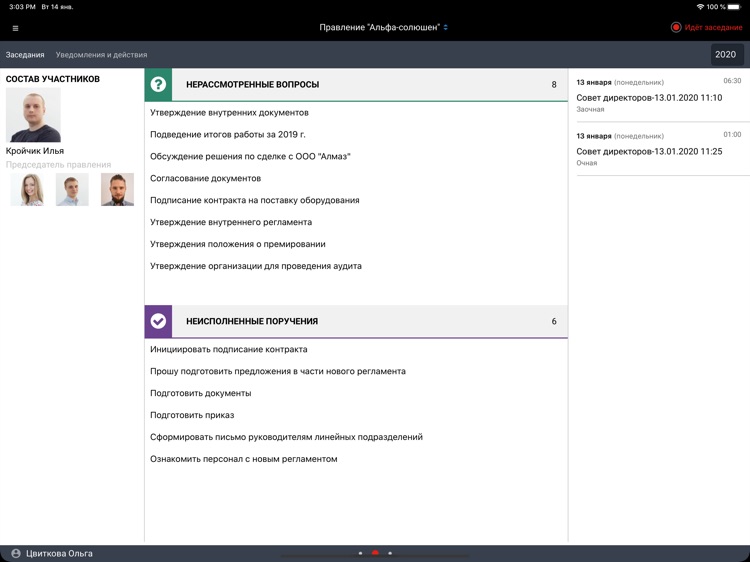This screenshot has height=562, width=750.
Task: Open Утверждения положения о премировании
Action: pyautogui.click(x=238, y=244)
